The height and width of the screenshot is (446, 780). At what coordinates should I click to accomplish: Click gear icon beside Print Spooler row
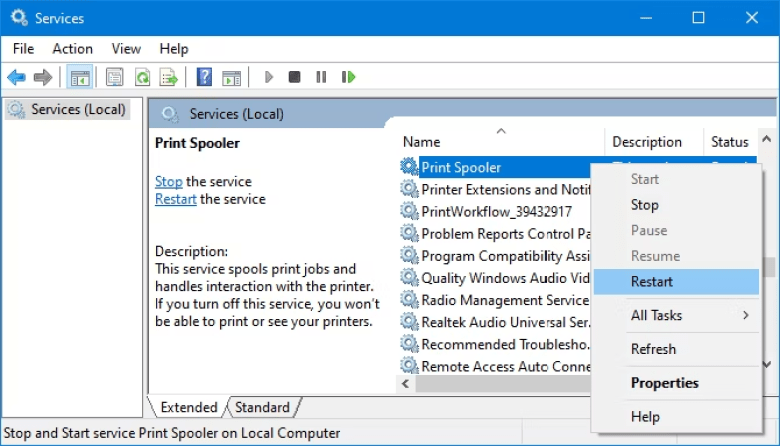point(409,167)
